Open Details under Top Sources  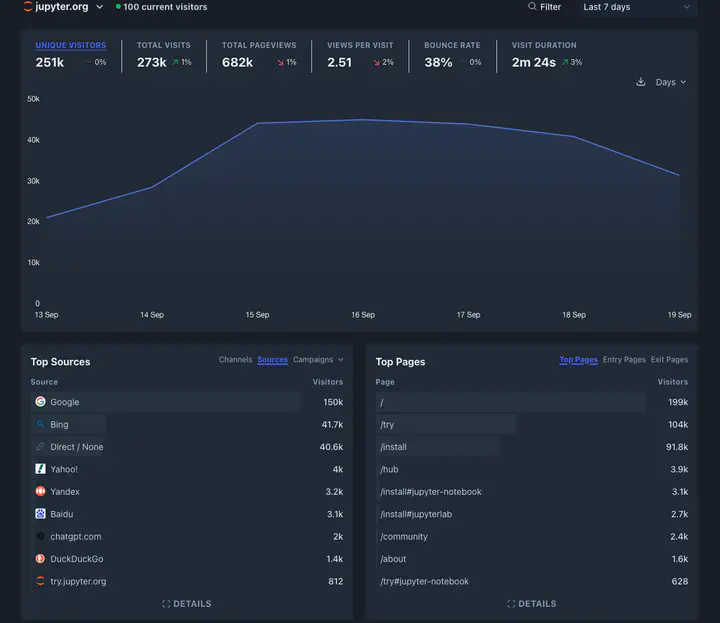[187, 604]
